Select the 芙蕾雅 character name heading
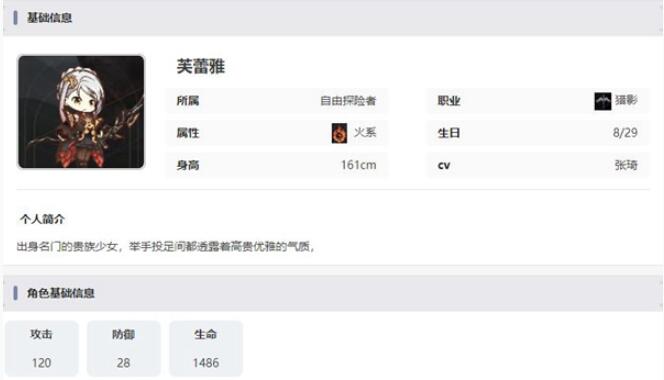Viewport: 664px width, 380px height. (x=201, y=67)
